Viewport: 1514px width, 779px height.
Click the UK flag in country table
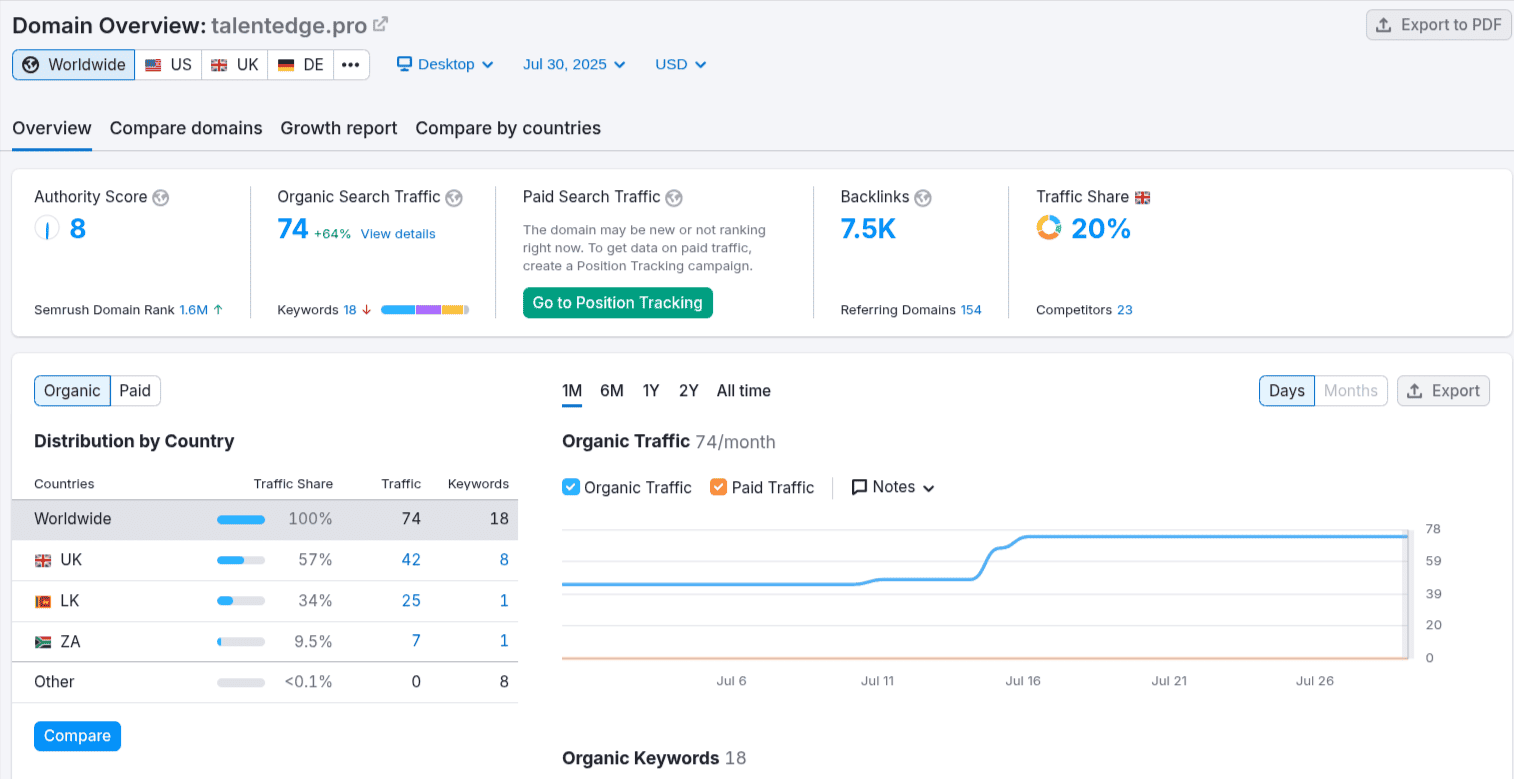[43, 560]
